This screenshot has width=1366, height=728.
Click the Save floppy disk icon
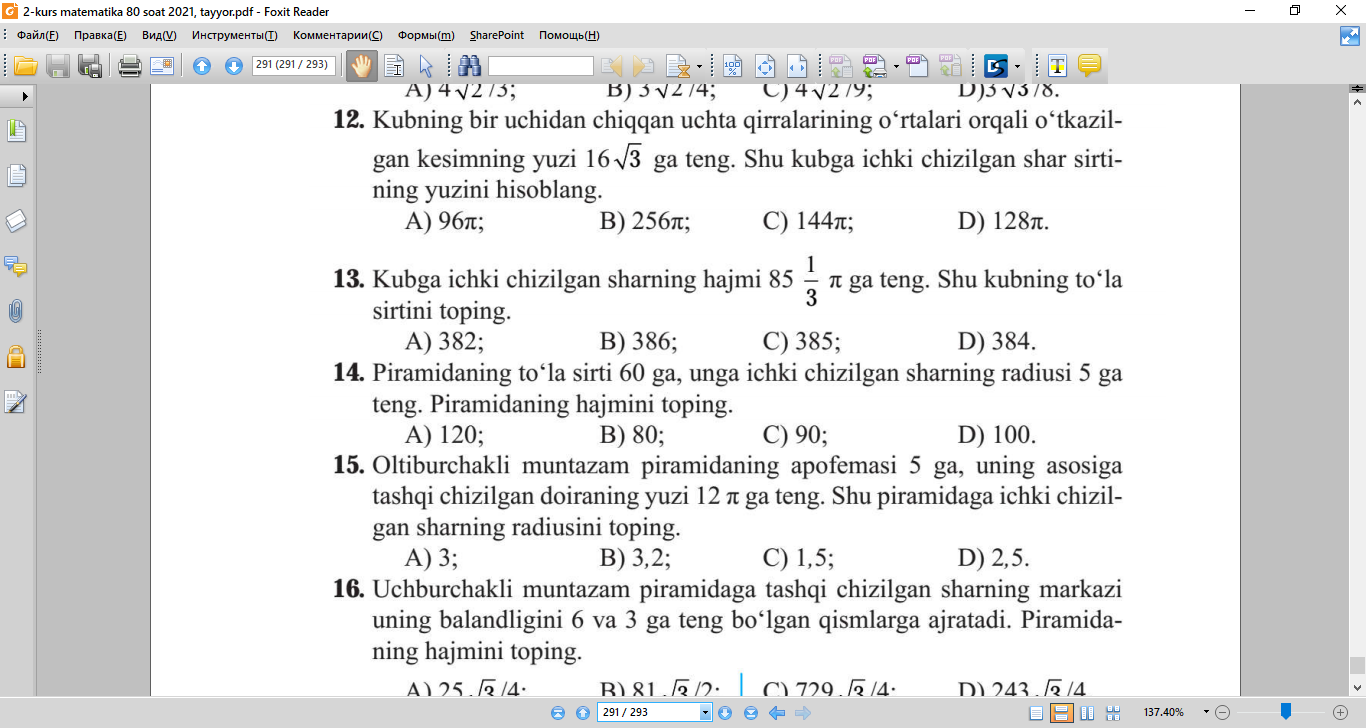[x=58, y=67]
